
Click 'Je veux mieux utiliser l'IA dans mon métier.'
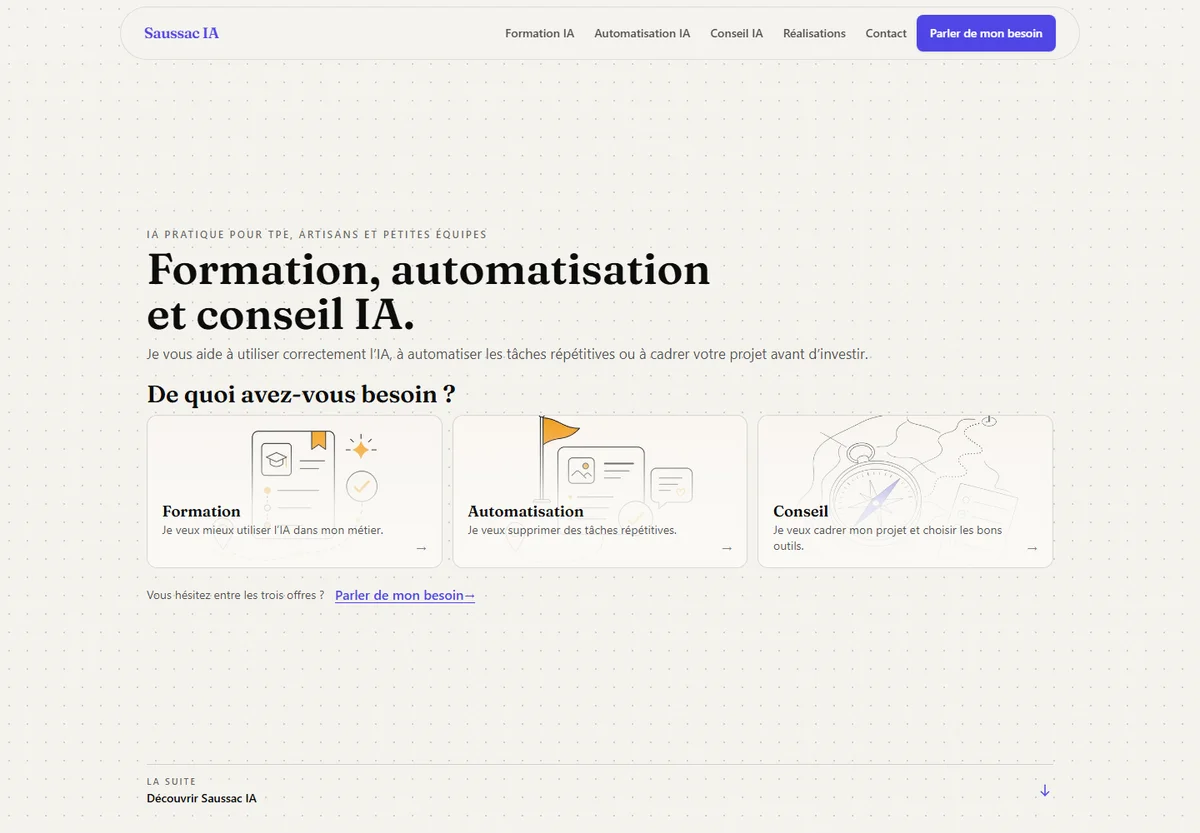[272, 530]
